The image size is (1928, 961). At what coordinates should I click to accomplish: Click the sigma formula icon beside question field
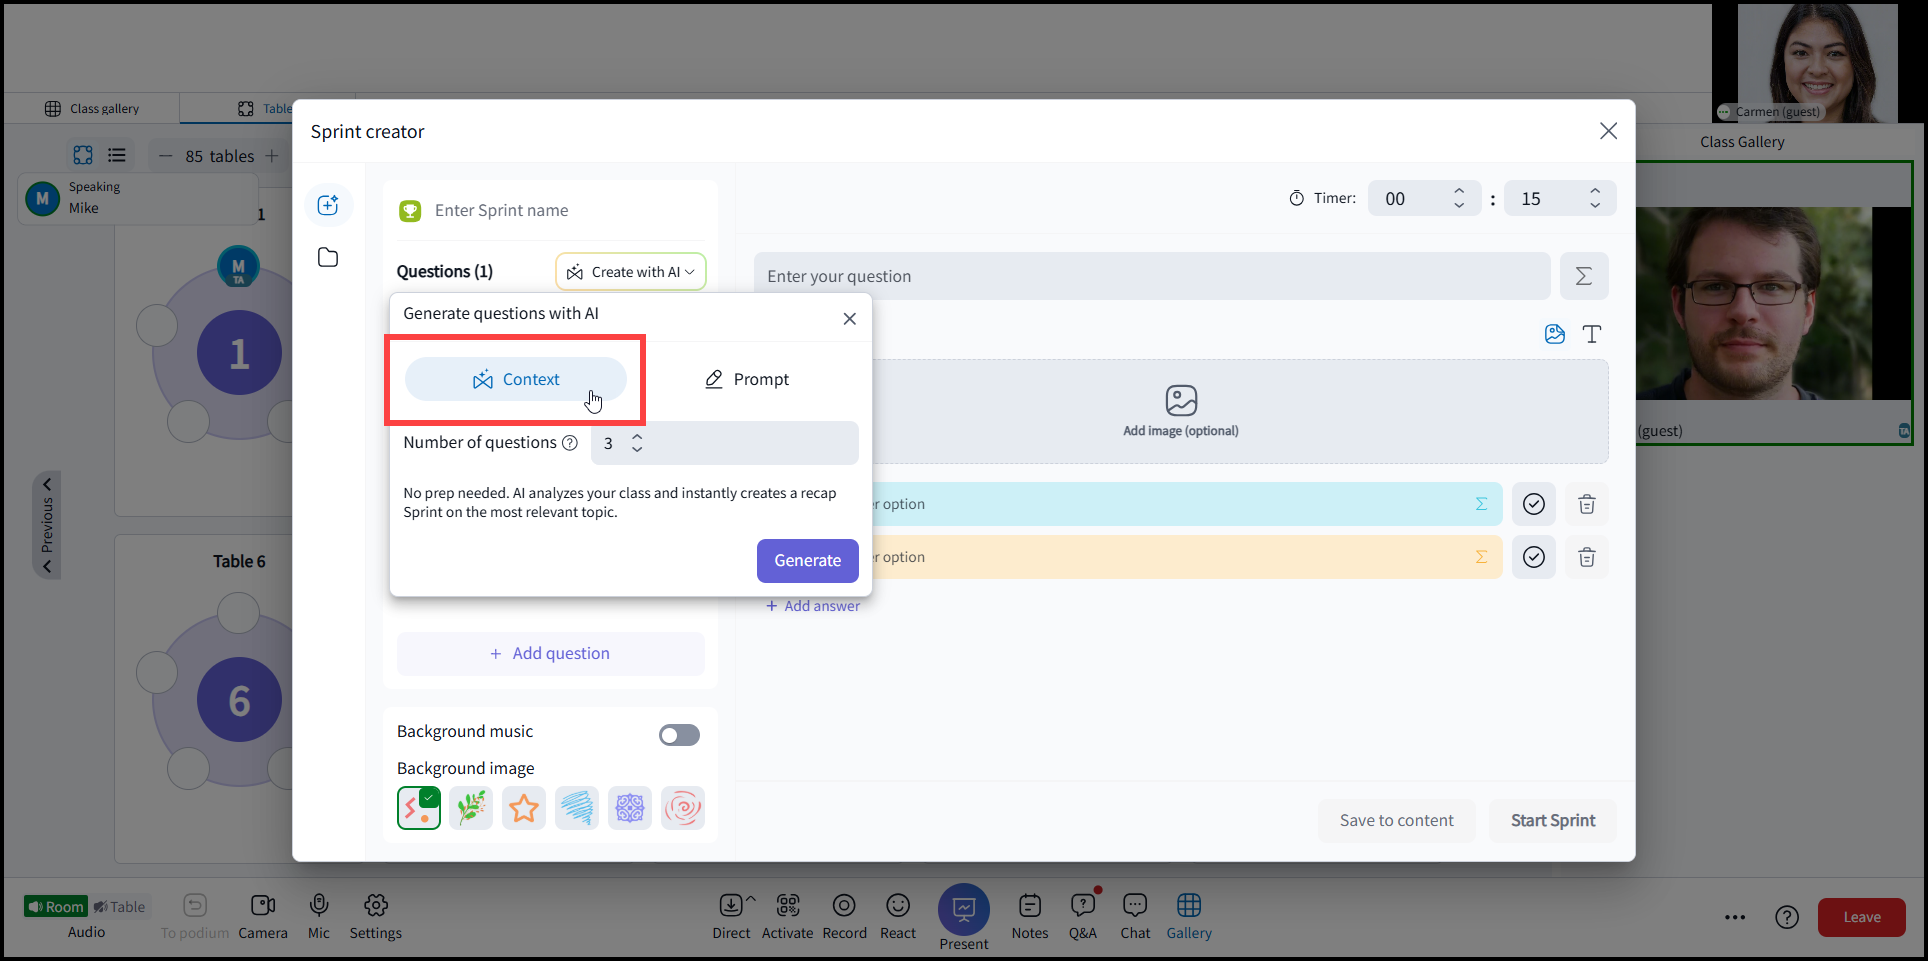[x=1584, y=276]
